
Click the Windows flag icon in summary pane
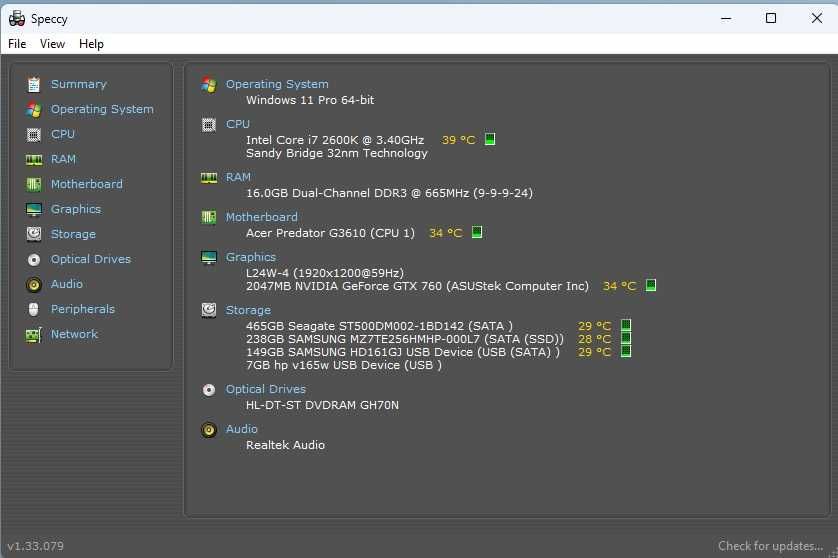coord(209,85)
